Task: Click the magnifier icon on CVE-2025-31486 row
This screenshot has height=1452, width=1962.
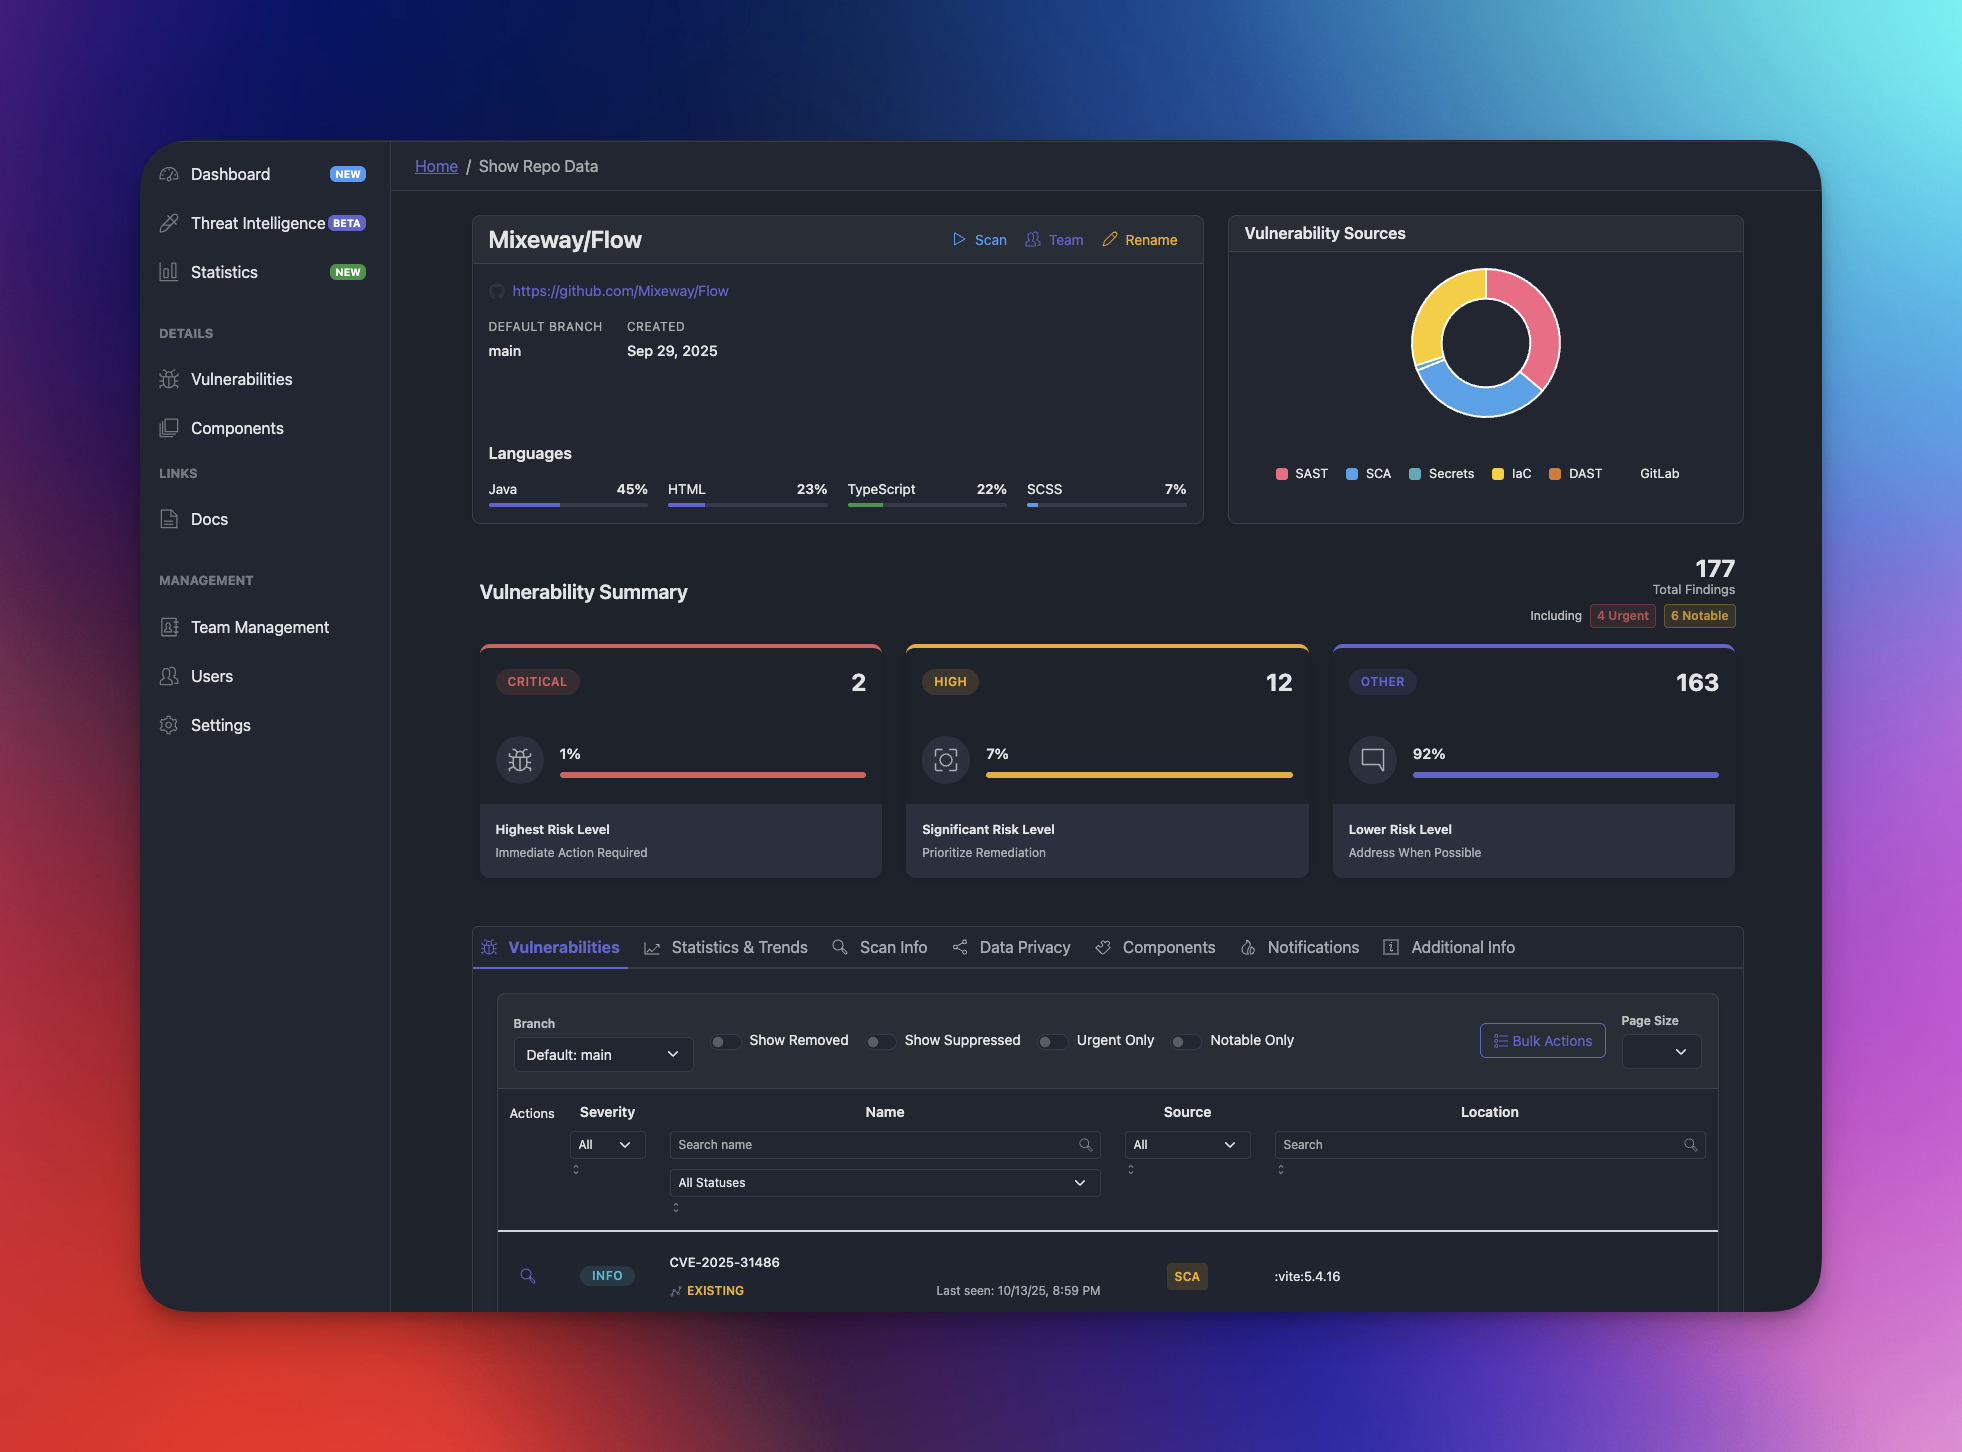Action: tap(528, 1276)
